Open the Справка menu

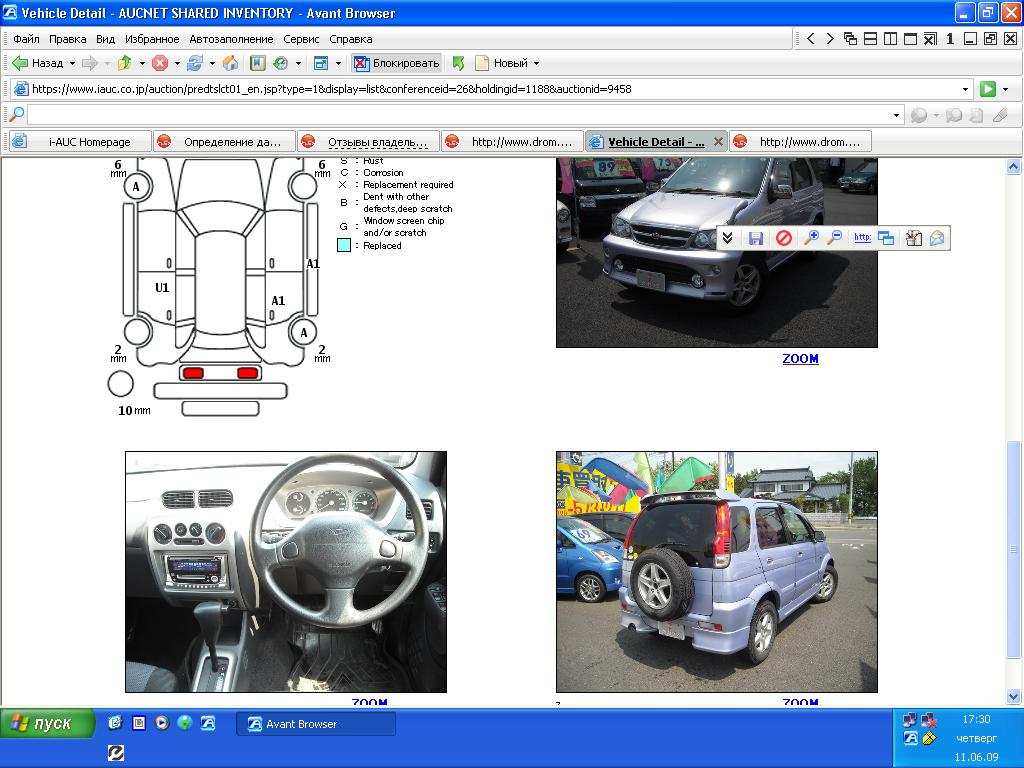[x=351, y=39]
